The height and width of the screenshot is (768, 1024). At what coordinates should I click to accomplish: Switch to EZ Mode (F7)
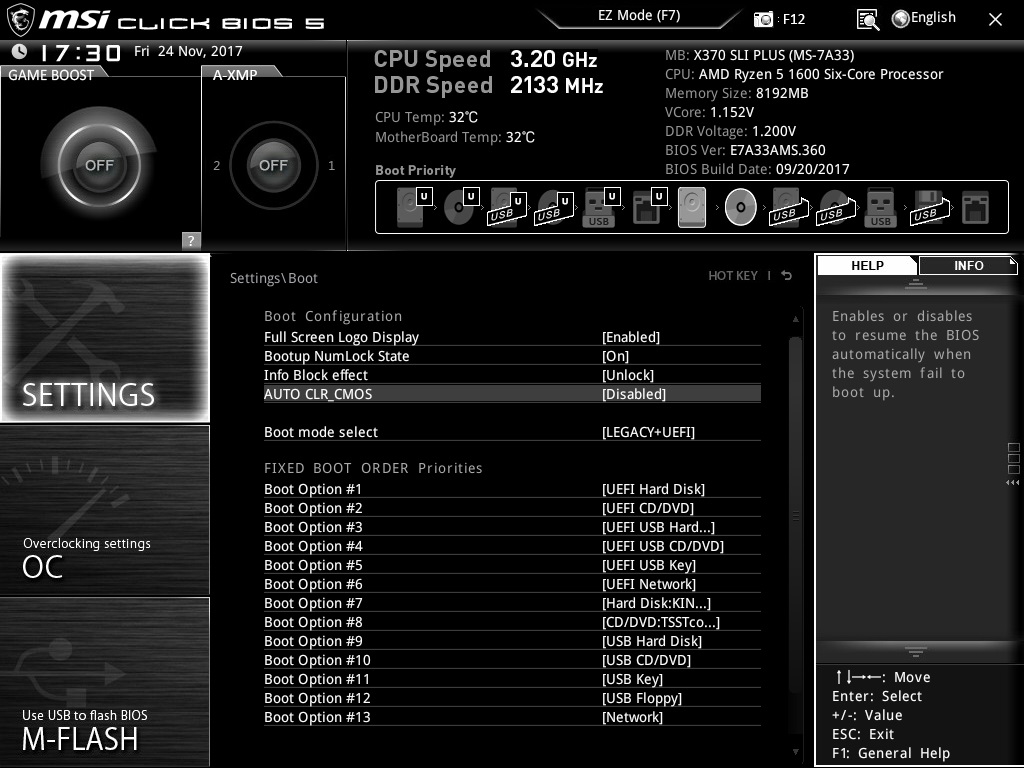639,15
